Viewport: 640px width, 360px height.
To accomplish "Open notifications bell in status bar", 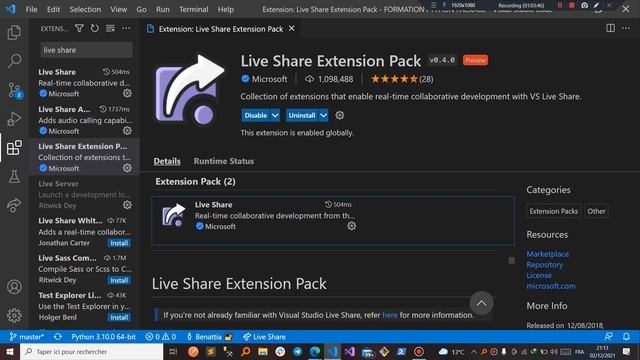I will click(x=626, y=337).
